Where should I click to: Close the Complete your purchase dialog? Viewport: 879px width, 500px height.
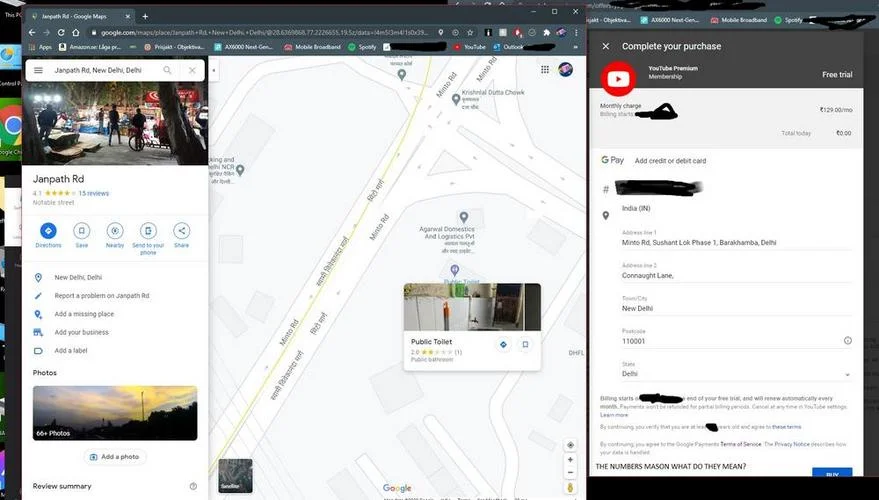[605, 46]
